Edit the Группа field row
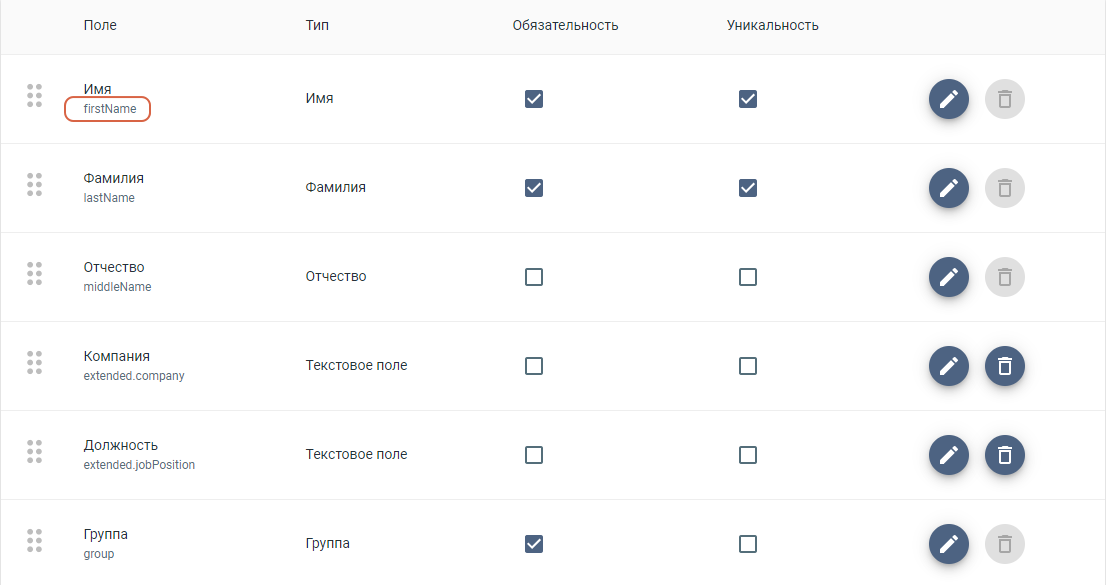This screenshot has height=585, width=1106. point(948,544)
